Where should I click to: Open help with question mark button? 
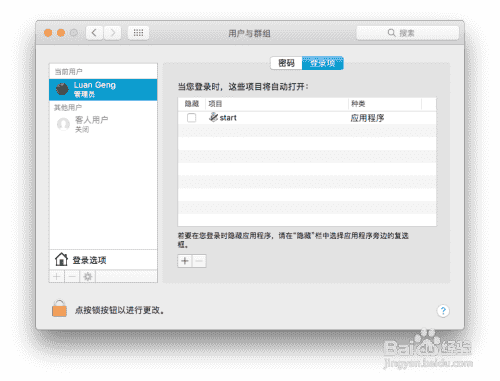(x=443, y=311)
